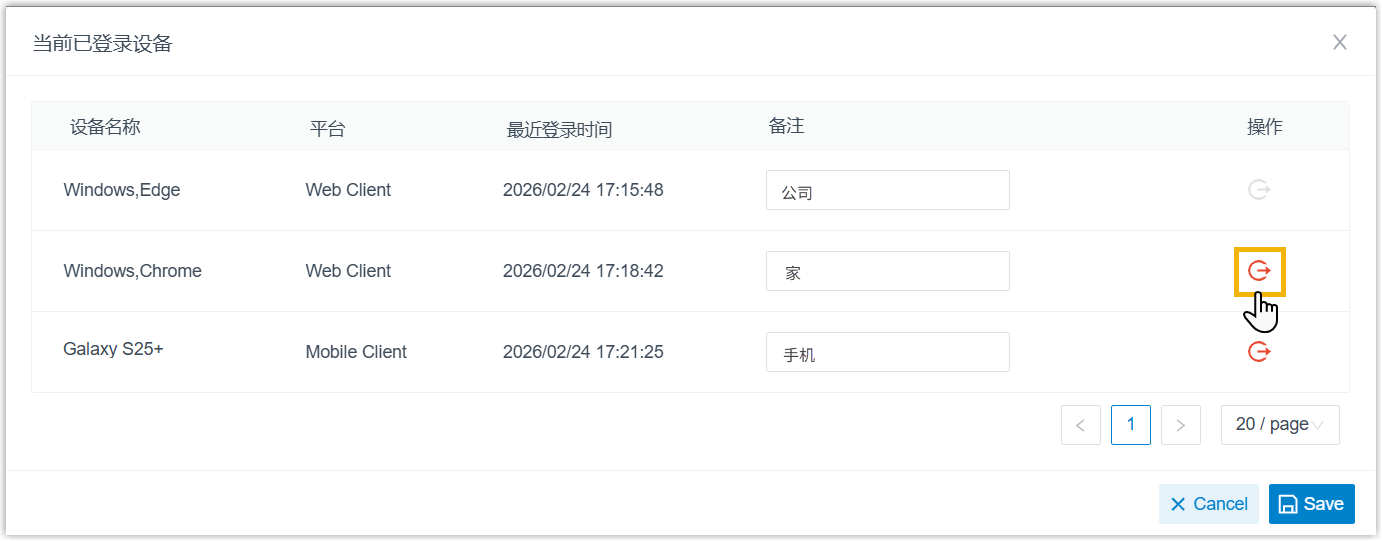1382x541 pixels.
Task: Select the Galaxy S25+ device name
Action: point(113,350)
